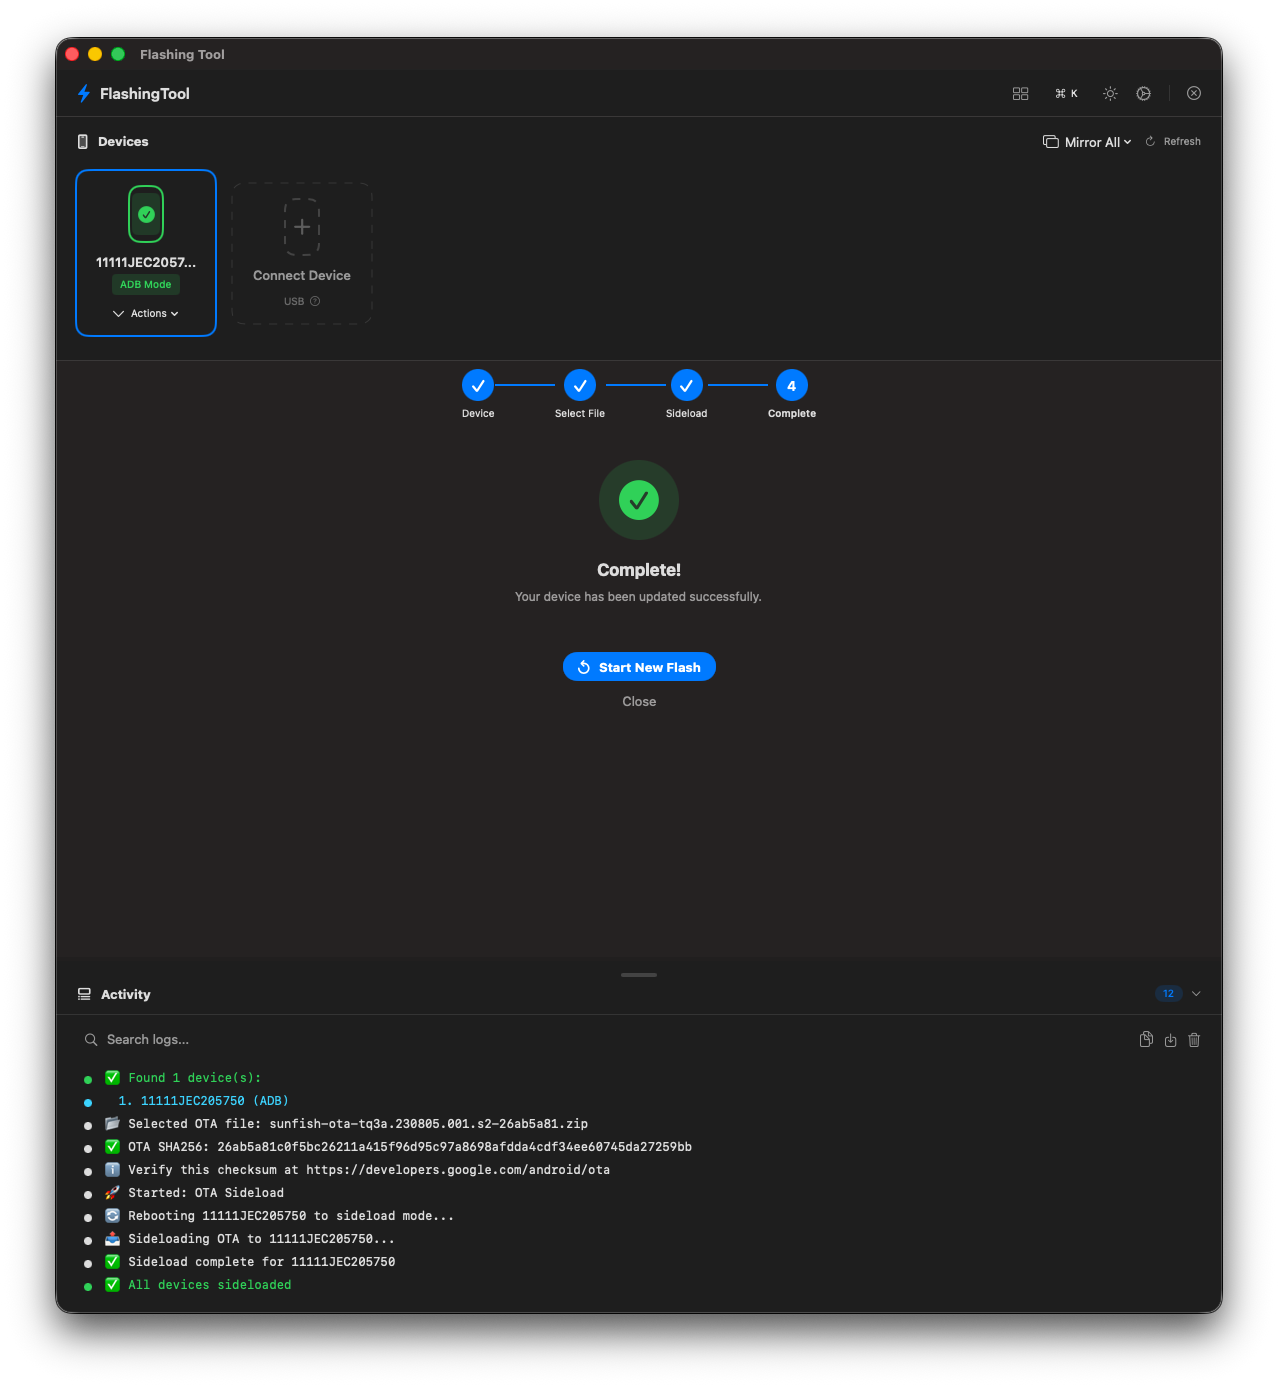
Task: Click the Activity panel resize handle
Action: 639,975
